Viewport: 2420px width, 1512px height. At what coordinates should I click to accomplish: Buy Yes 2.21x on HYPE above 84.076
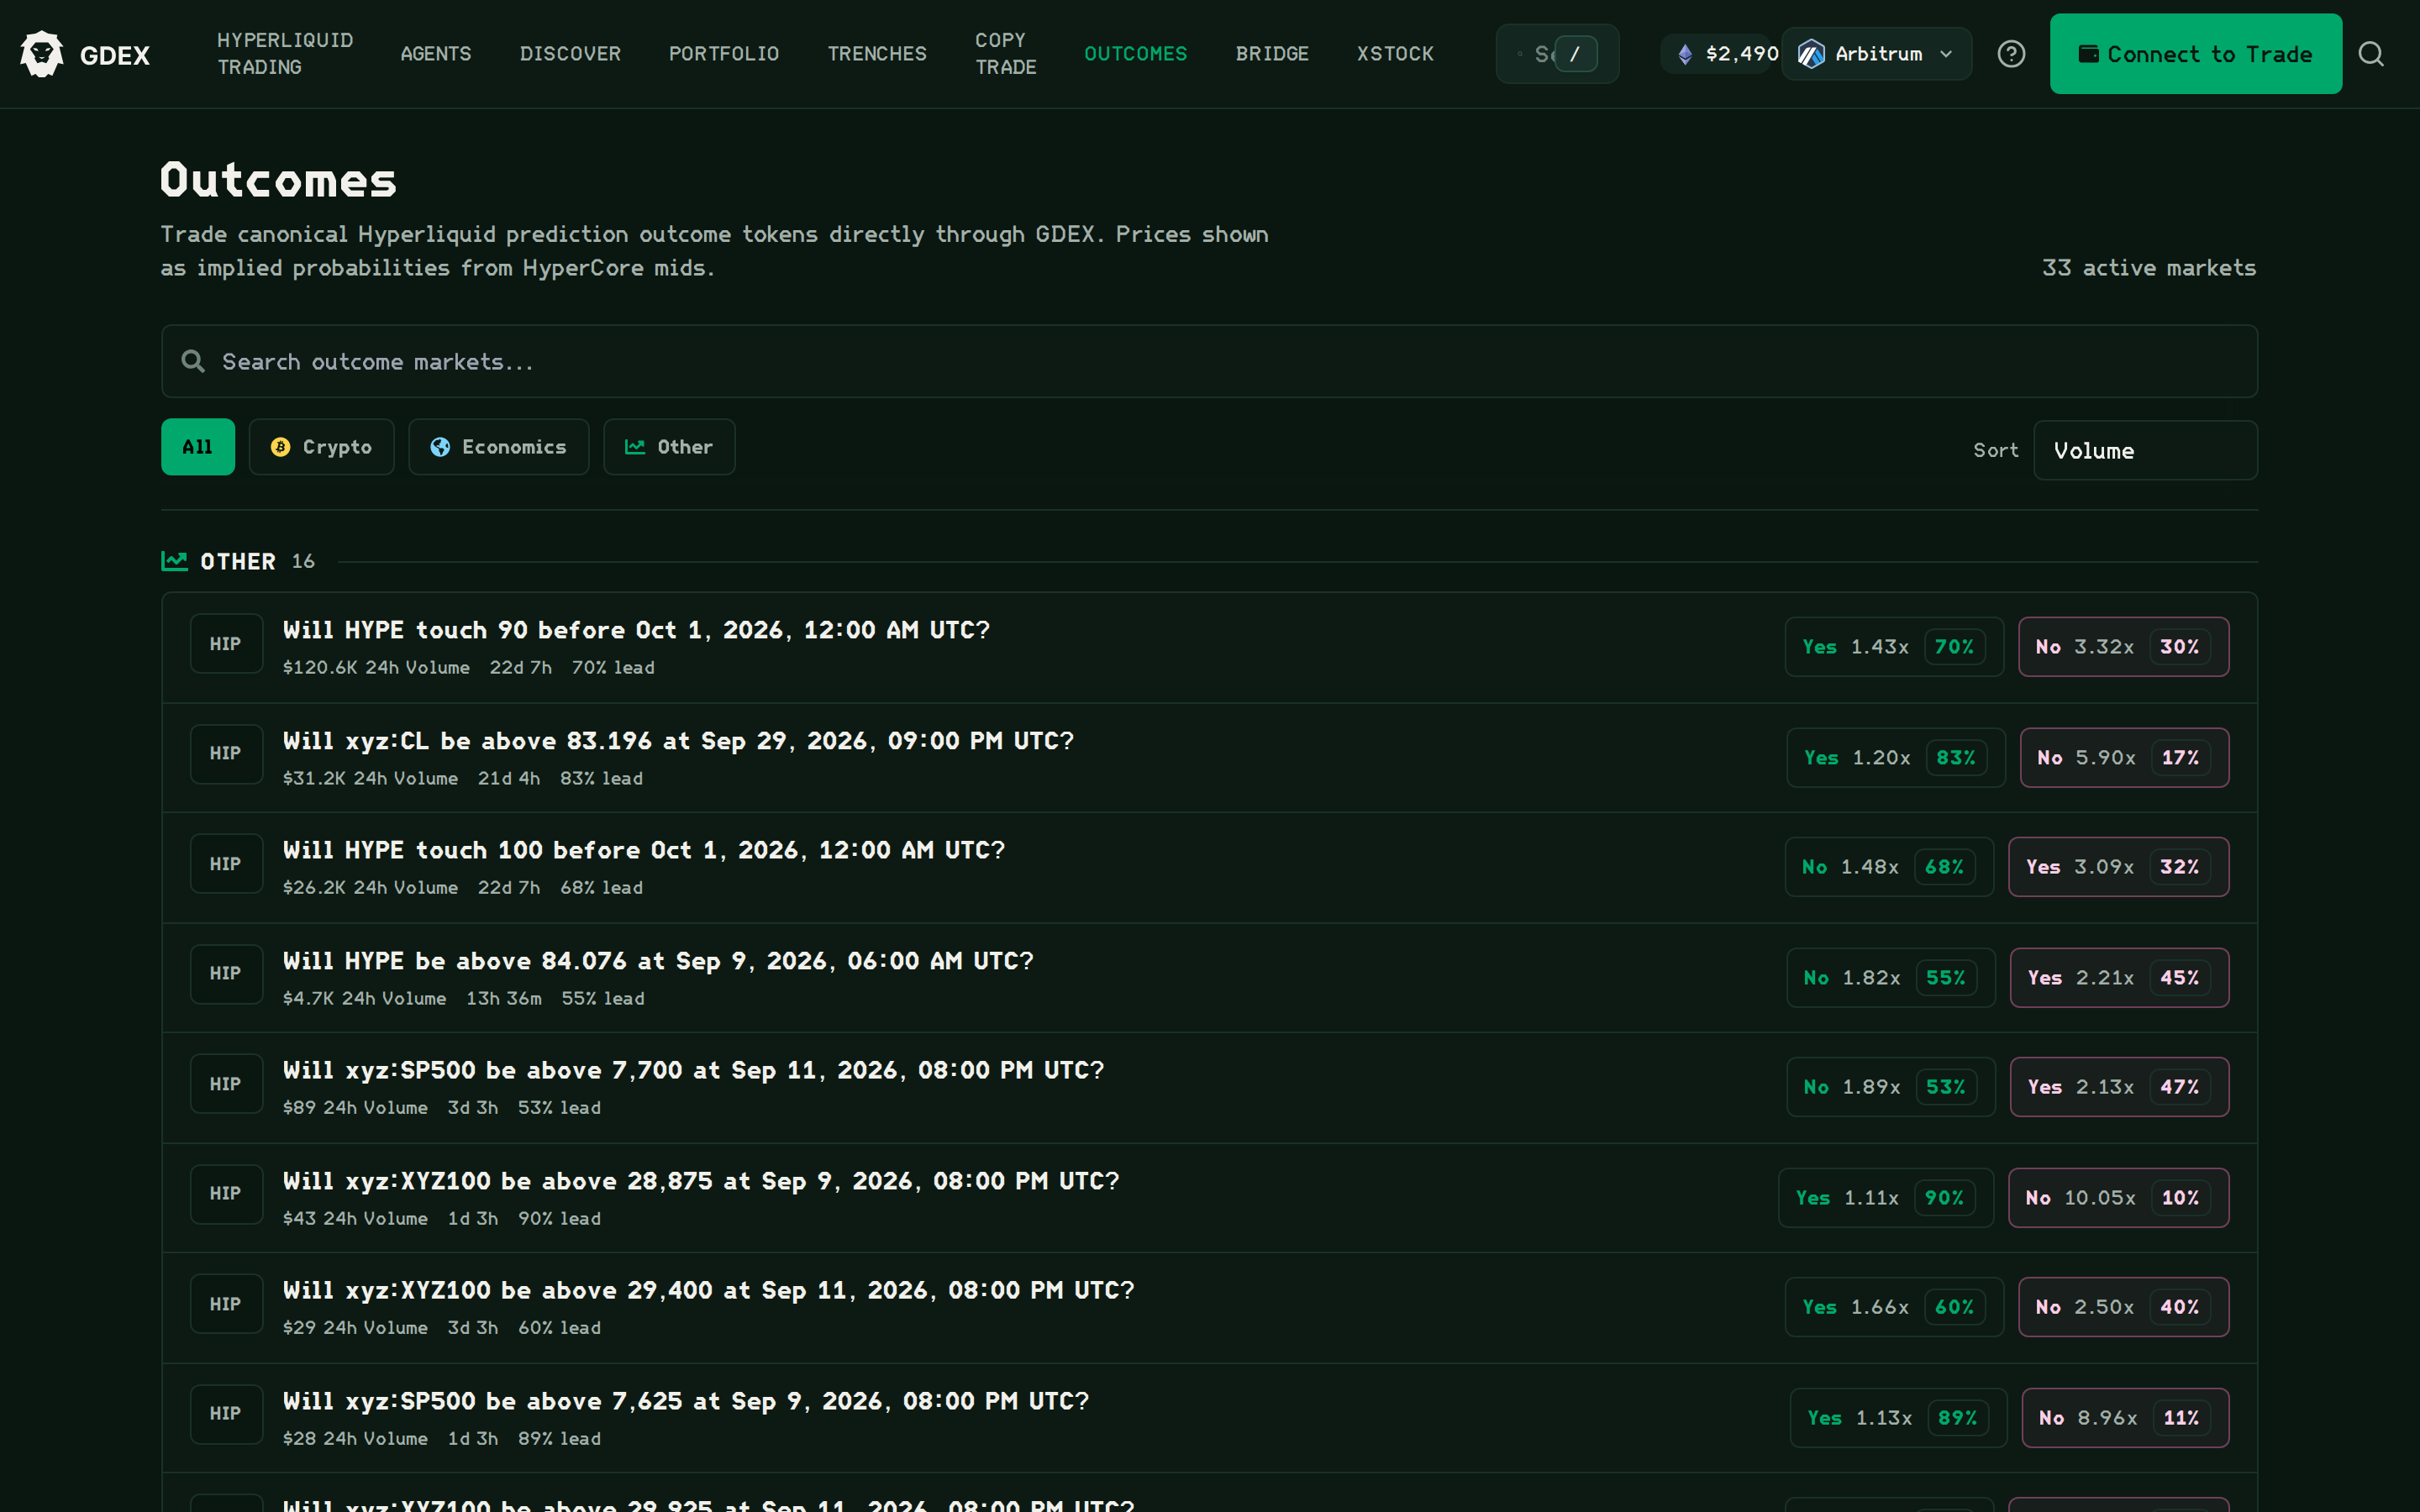(2119, 978)
